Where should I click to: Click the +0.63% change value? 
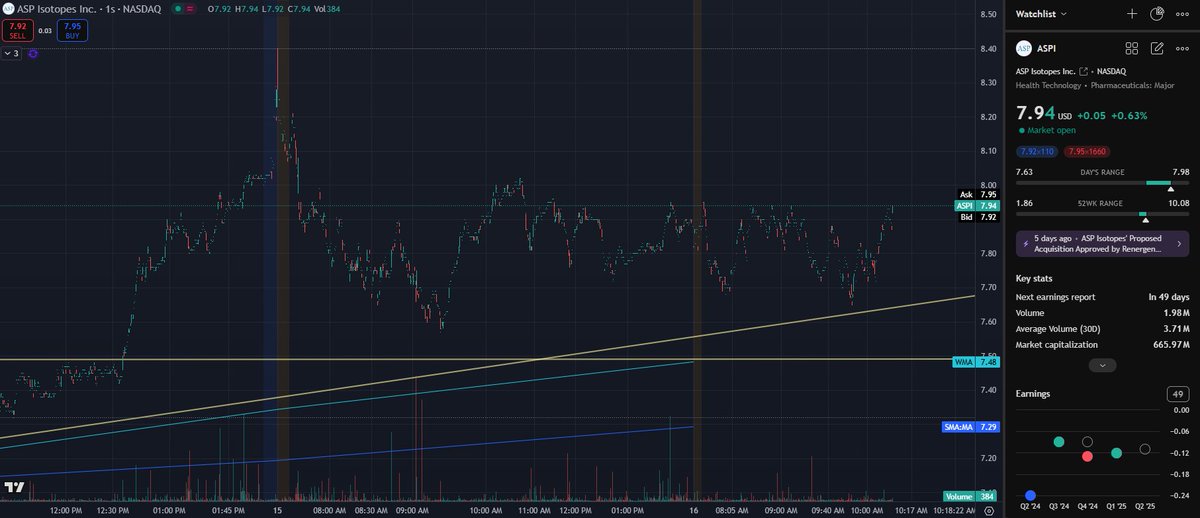[x=1129, y=115]
